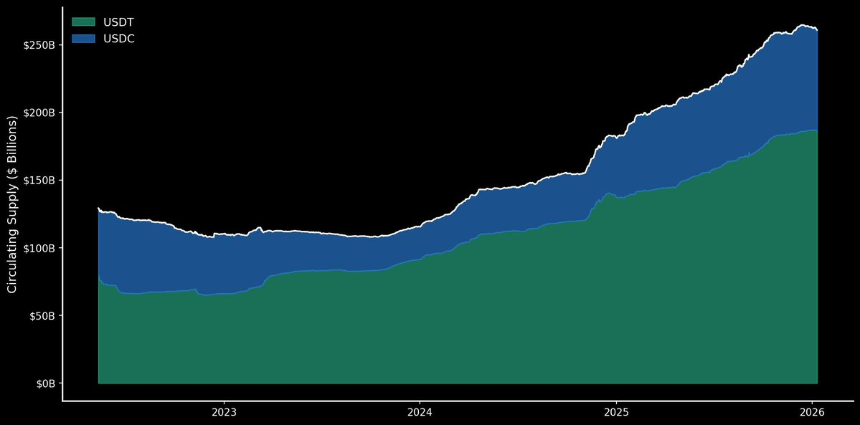Viewport: 860px width, 425px height.
Task: Click the $150B y-axis tick label
Action: pyautogui.click(x=38, y=180)
